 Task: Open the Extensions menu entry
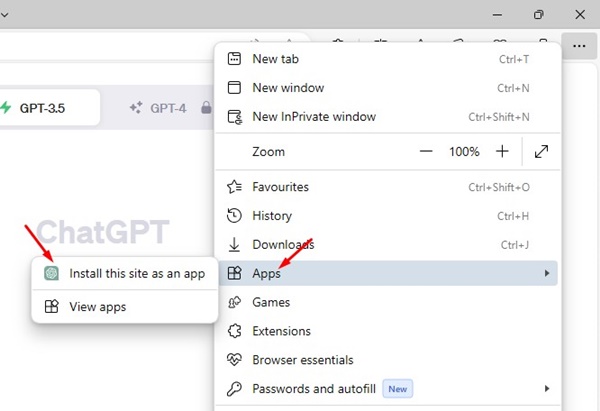pos(388,331)
